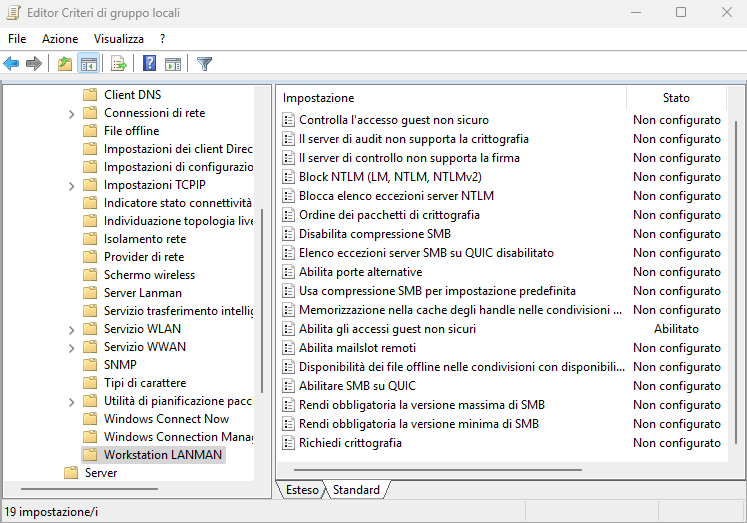Select Controlla l'accesso guest non sicuro
747x523 pixels.
pos(394,120)
